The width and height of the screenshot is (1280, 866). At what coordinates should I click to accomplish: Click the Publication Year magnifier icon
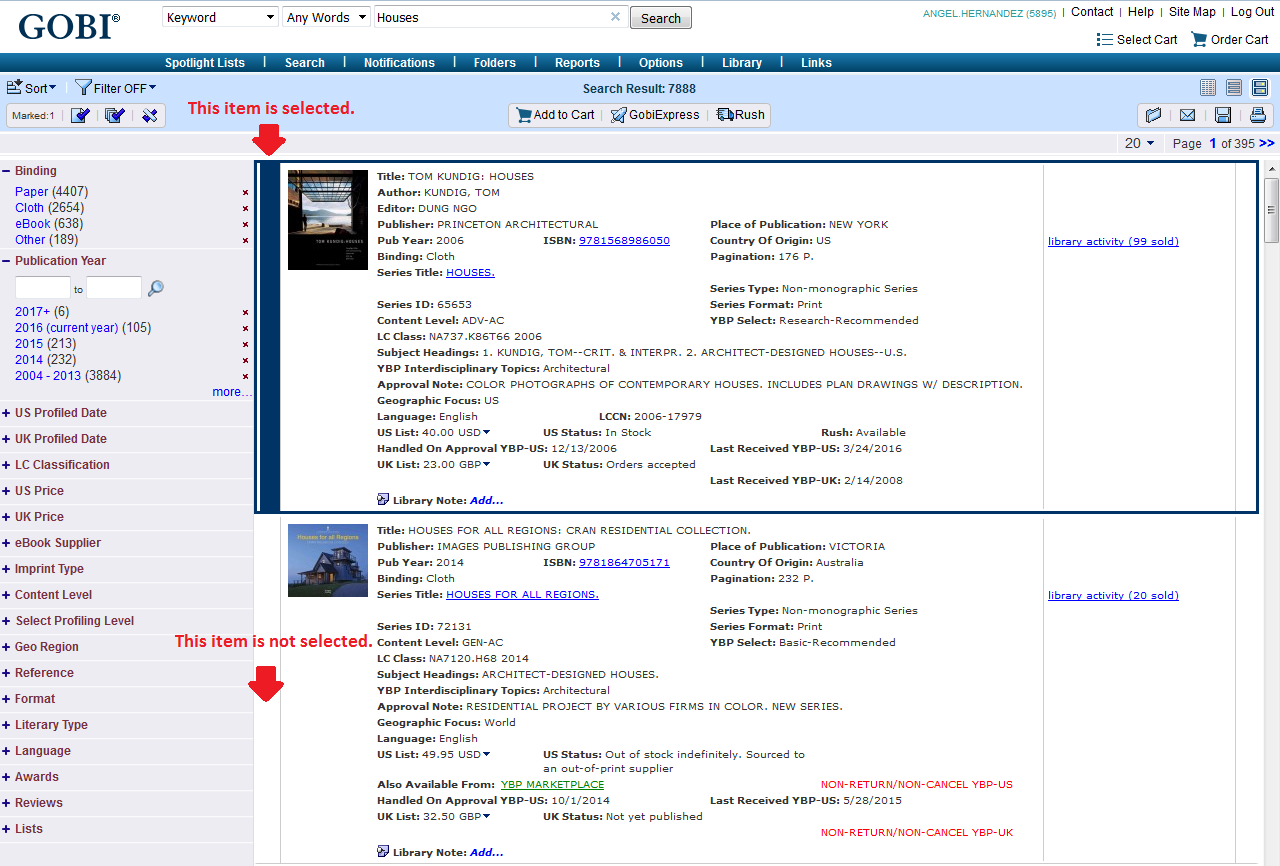pyautogui.click(x=155, y=288)
